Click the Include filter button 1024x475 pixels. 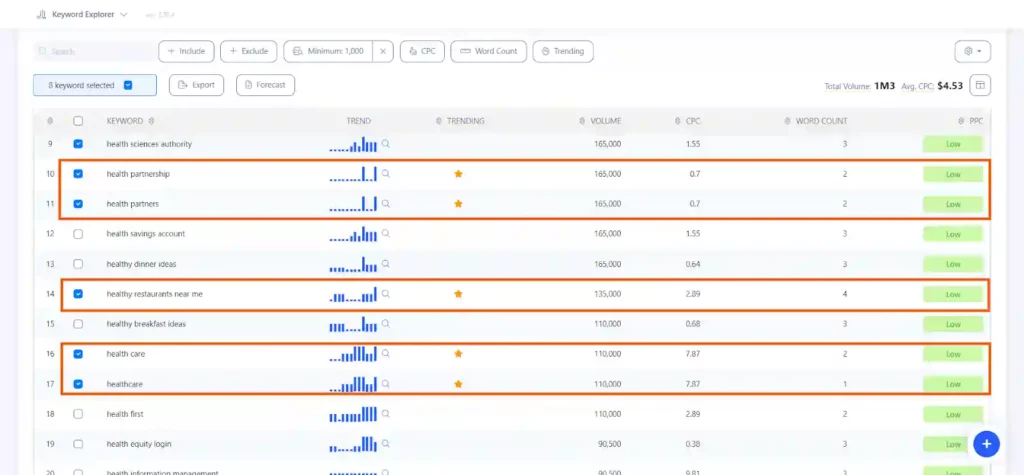pos(186,51)
